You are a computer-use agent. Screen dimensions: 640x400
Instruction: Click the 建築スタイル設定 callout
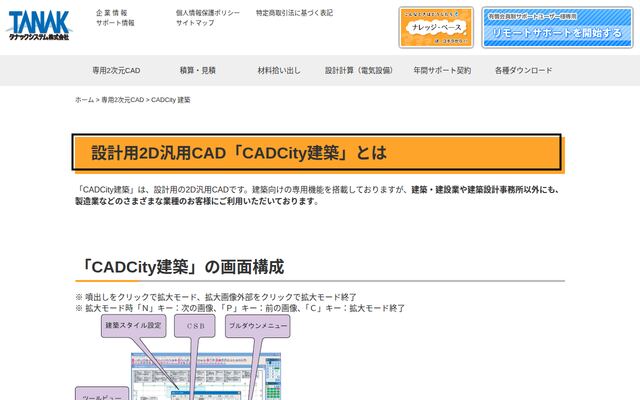click(x=134, y=326)
